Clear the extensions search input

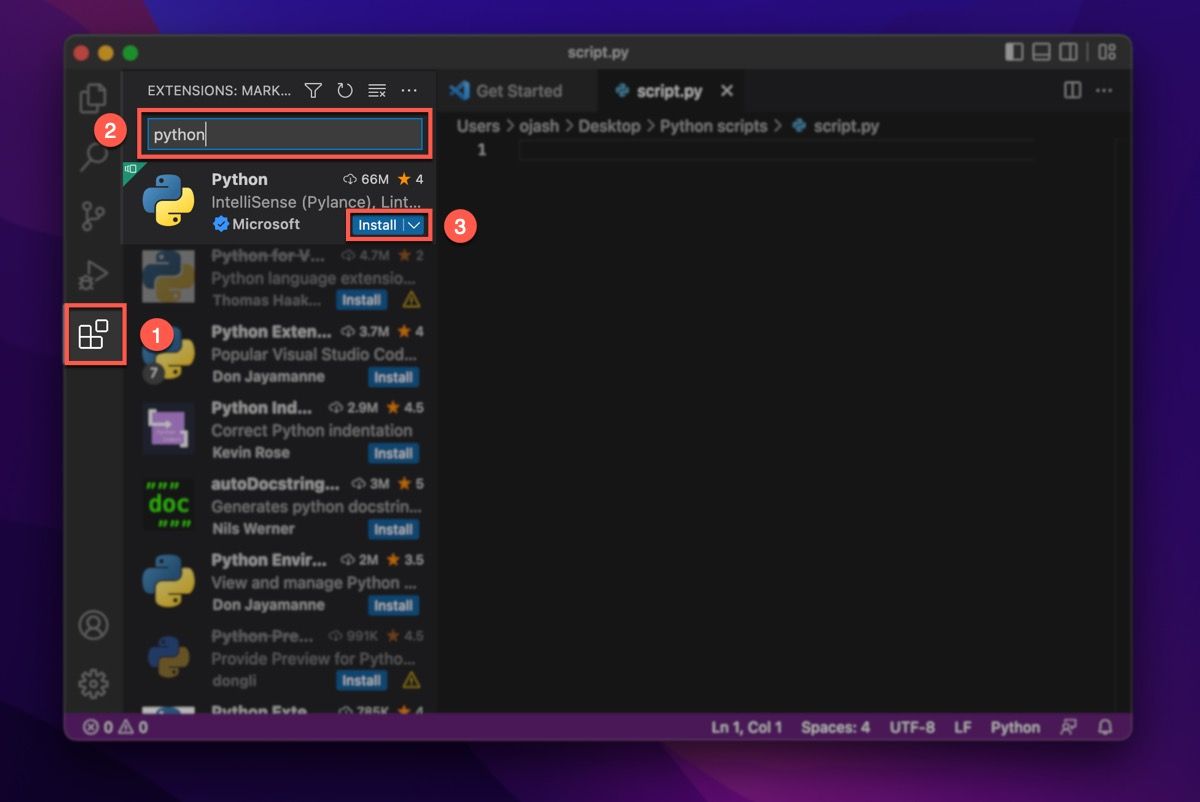(x=377, y=90)
